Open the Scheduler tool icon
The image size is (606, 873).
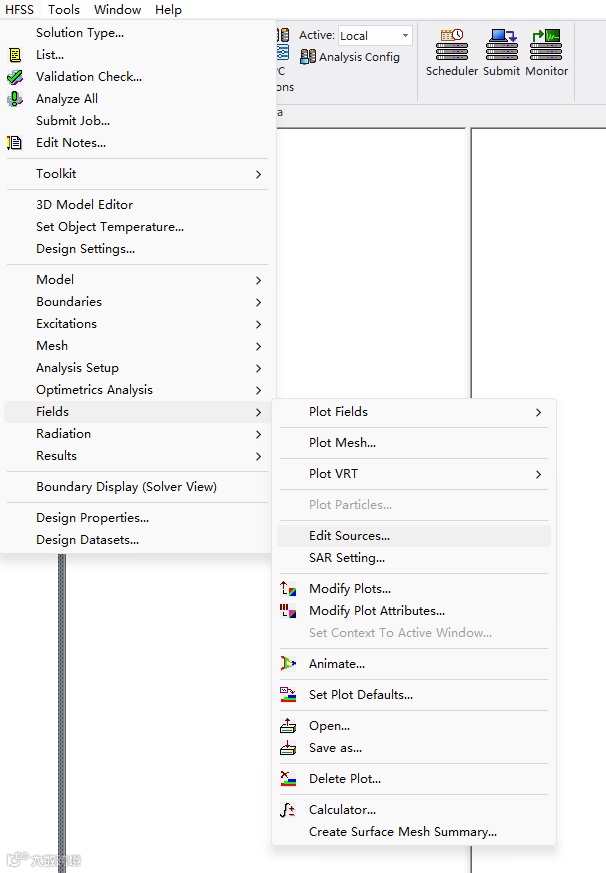click(452, 45)
